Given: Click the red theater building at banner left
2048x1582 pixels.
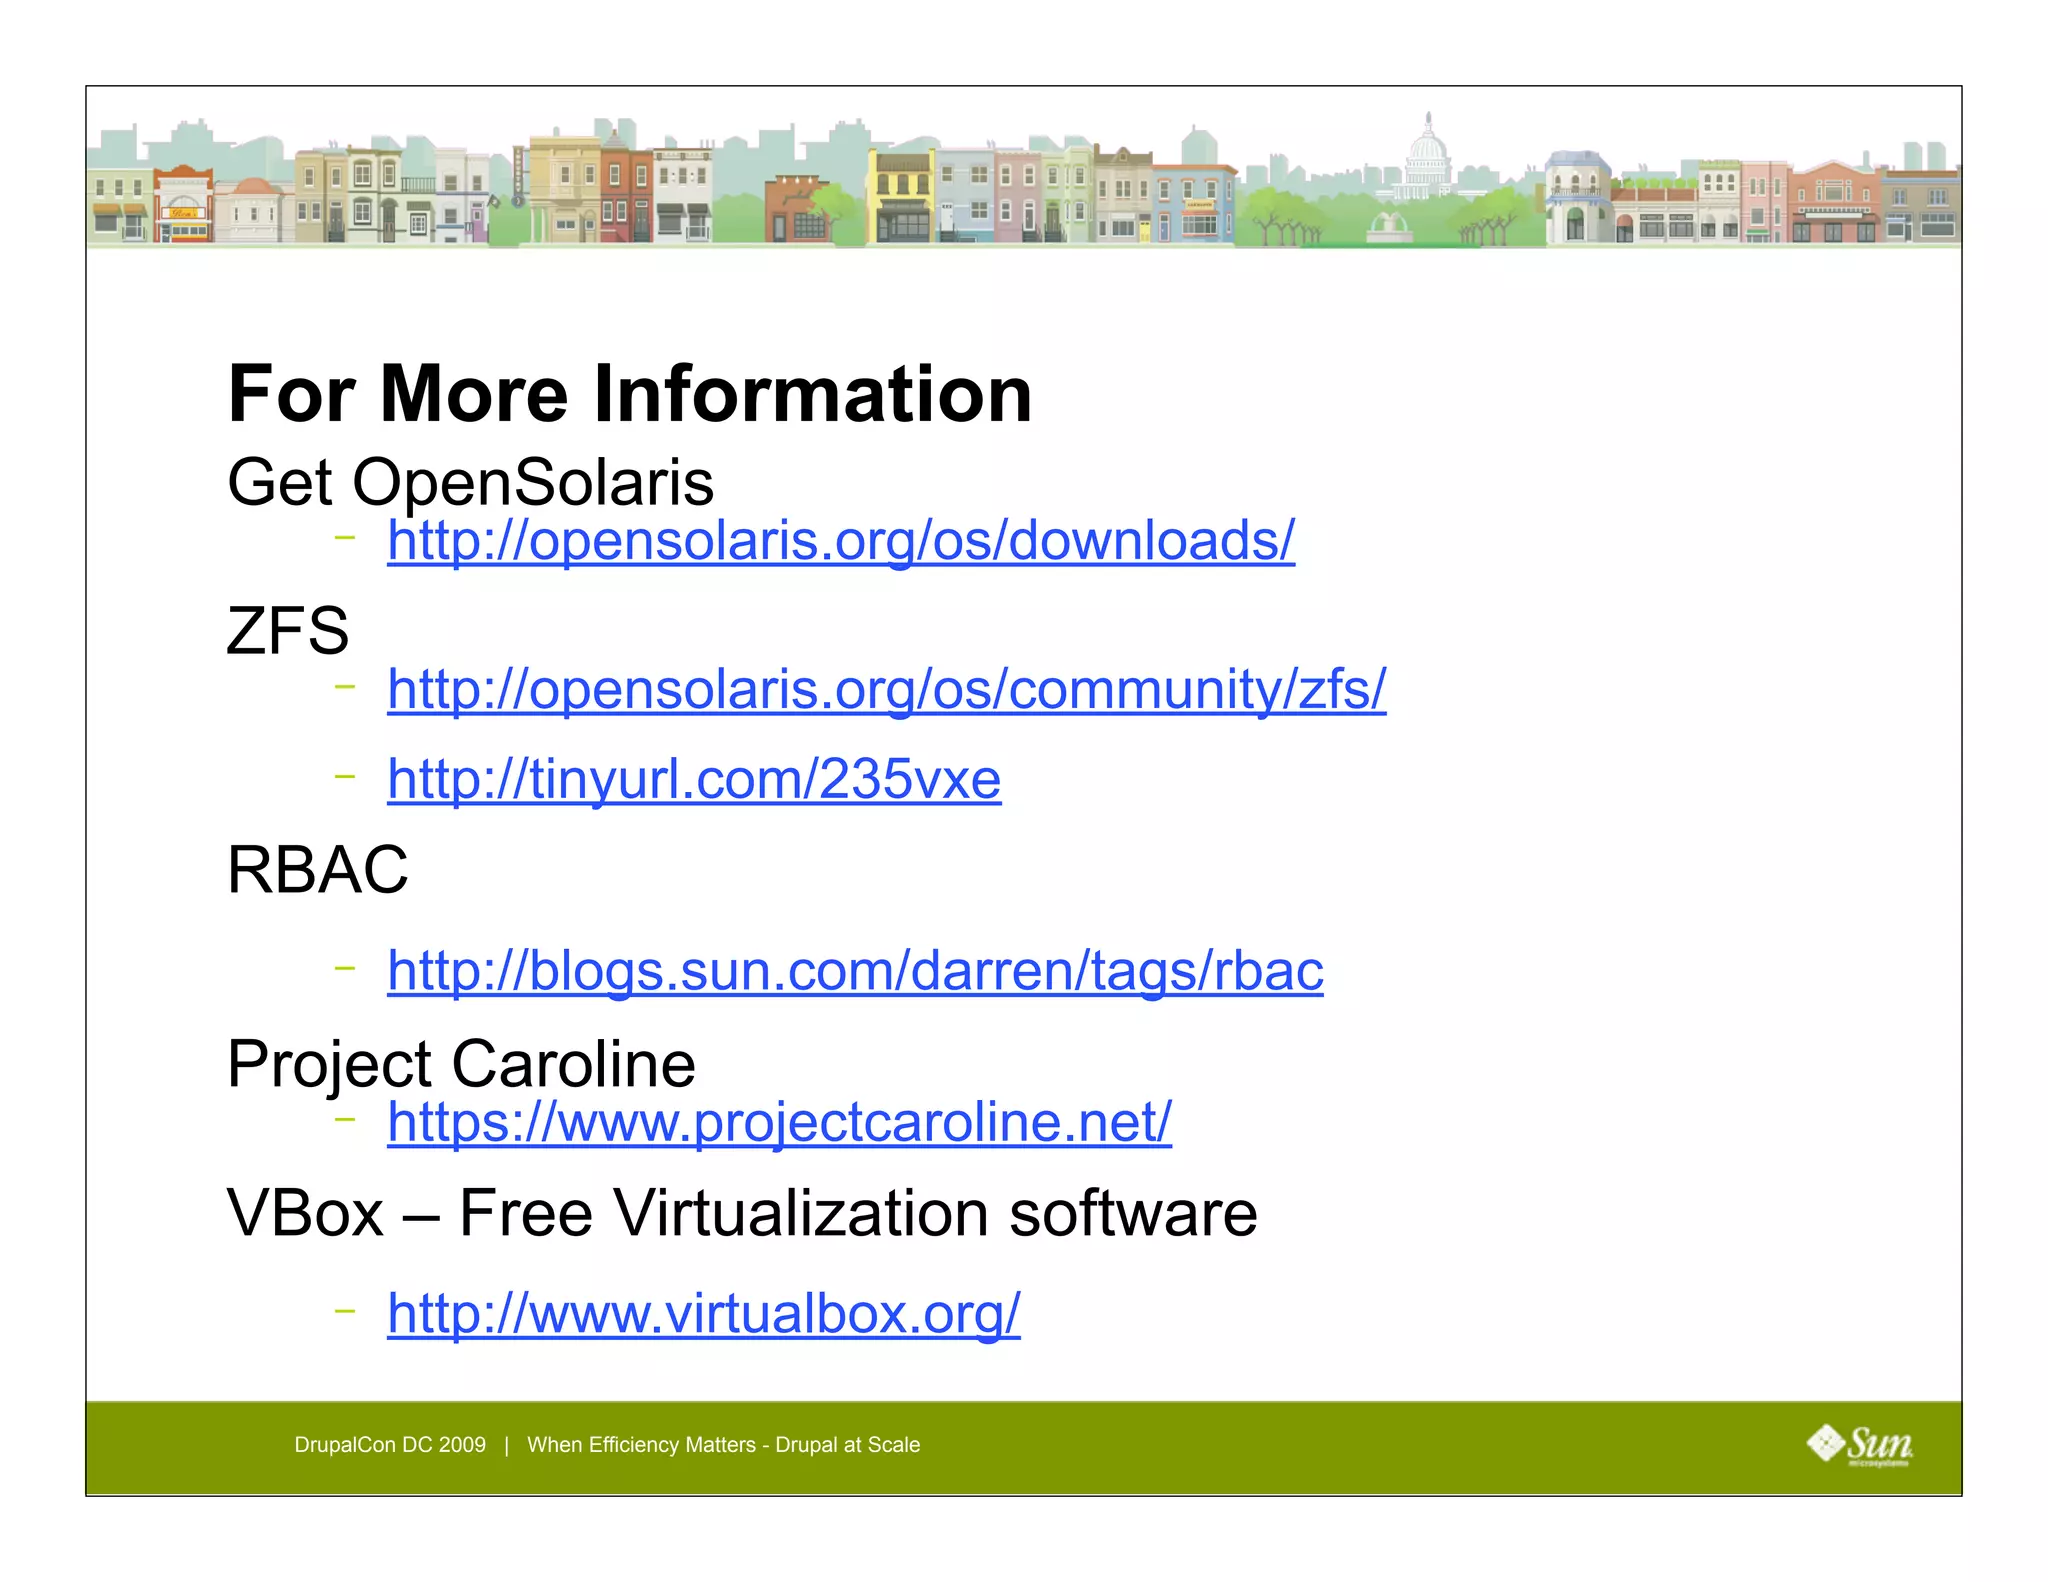Looking at the screenshot, I should pos(184,205).
